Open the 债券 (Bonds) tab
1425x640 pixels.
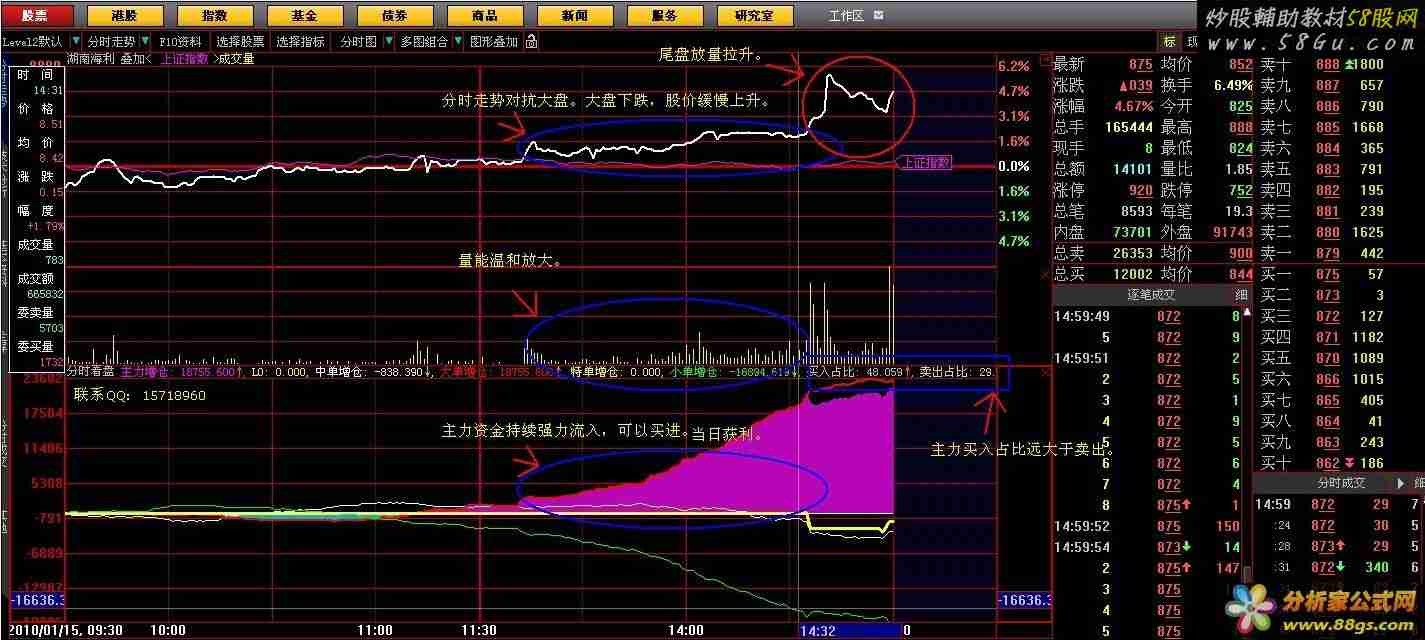[x=396, y=16]
